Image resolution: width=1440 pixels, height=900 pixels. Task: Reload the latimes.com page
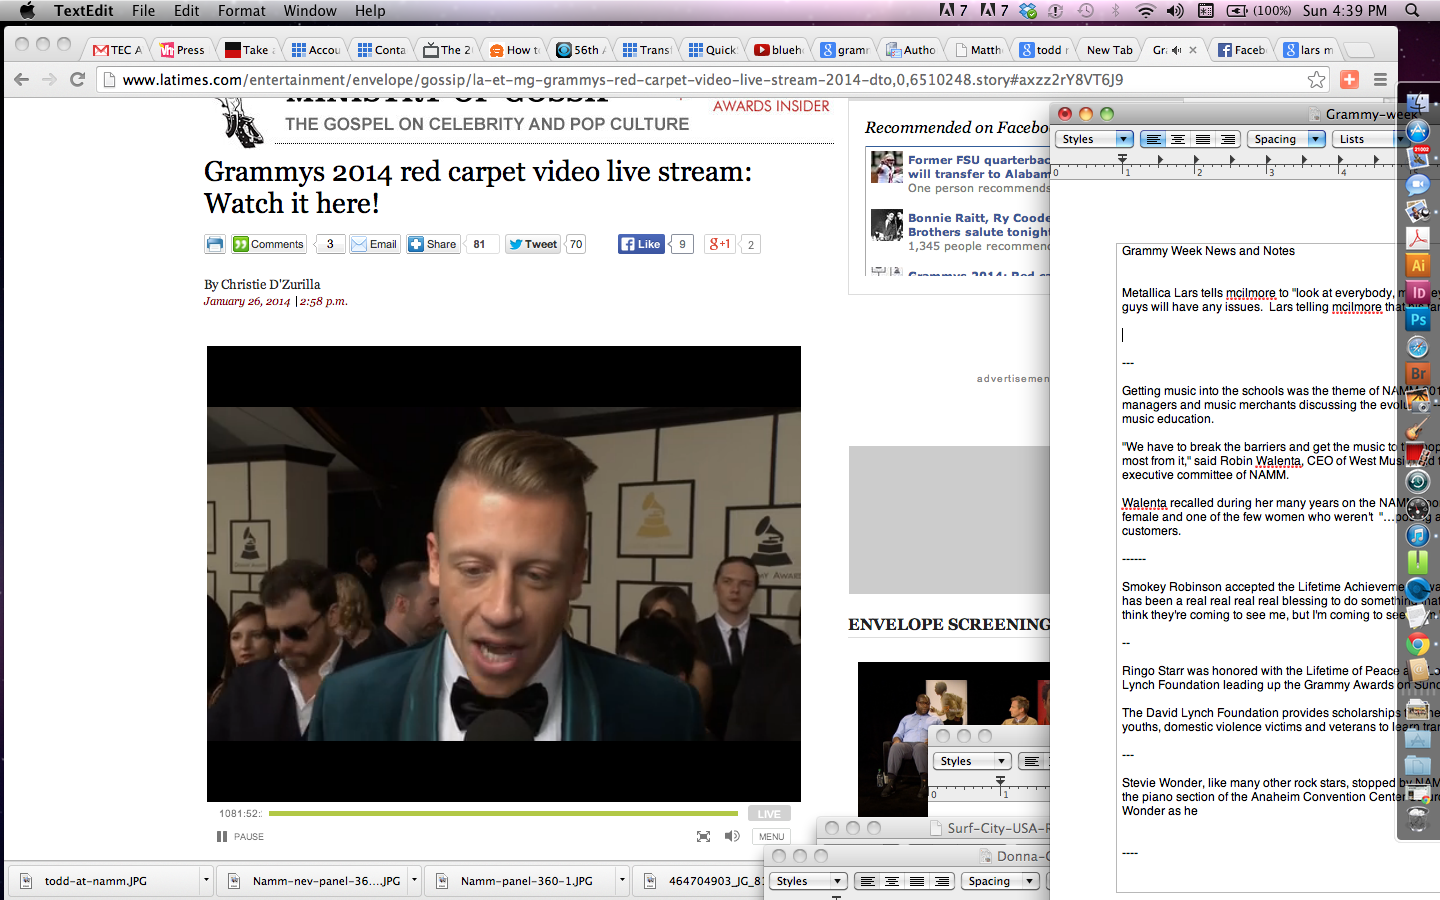pyautogui.click(x=77, y=79)
